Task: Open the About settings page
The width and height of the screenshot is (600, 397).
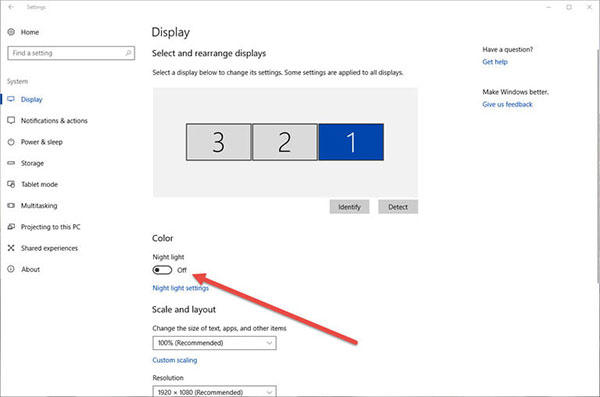Action: coord(30,270)
